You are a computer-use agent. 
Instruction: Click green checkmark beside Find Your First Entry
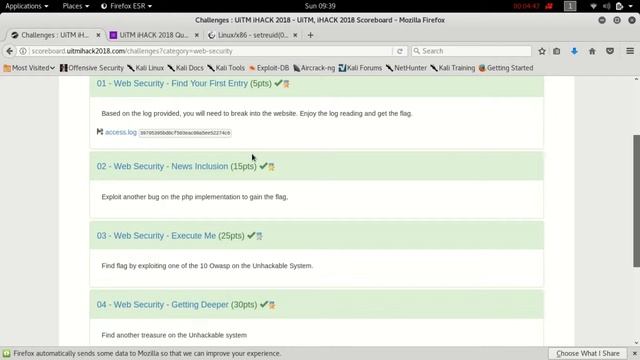tap(278, 83)
